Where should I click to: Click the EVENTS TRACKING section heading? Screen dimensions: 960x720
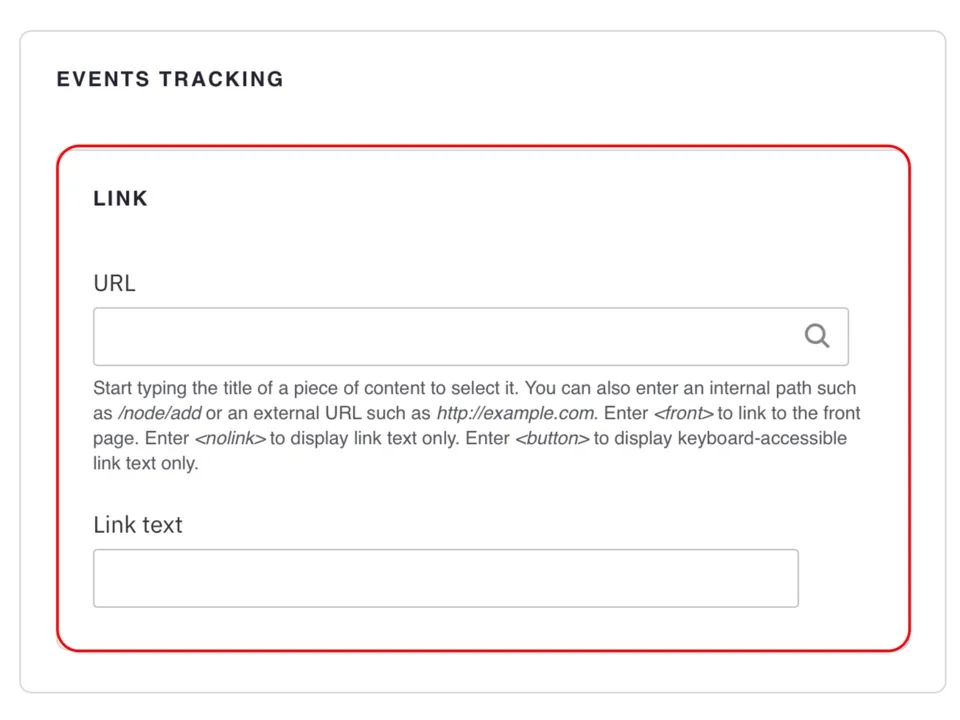[x=170, y=79]
